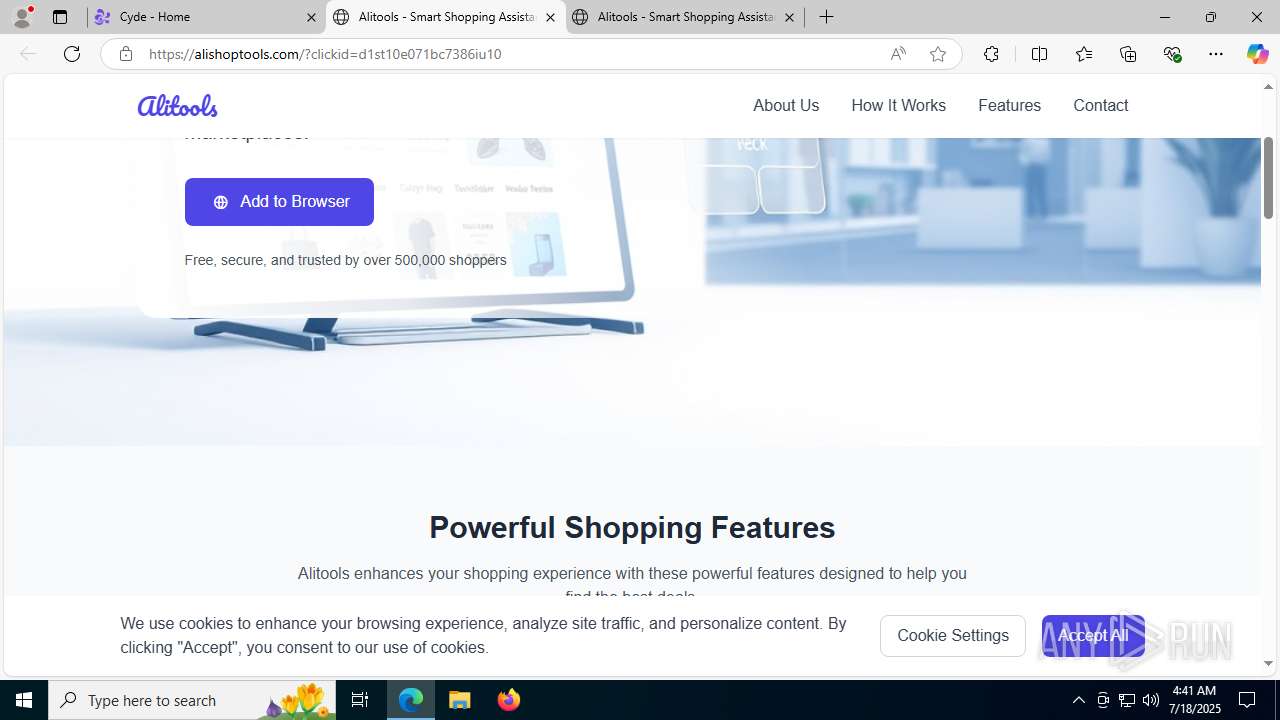Screen dimensions: 1280x720
Task: Click the taskbar search box
Action: coord(192,700)
